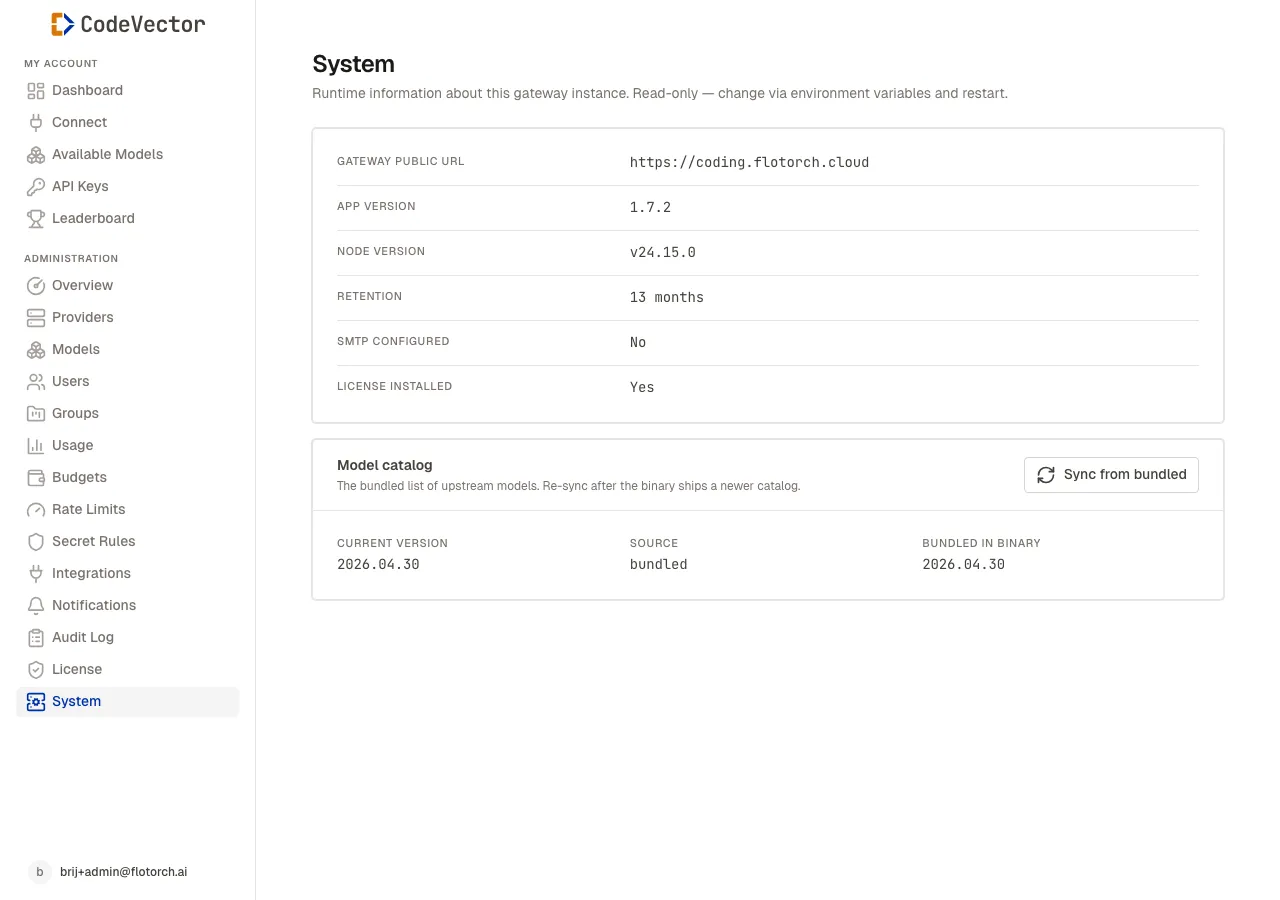Click the Available Models cubes icon
Screen dimensions: 1280x900
pyautogui.click(x=36, y=155)
